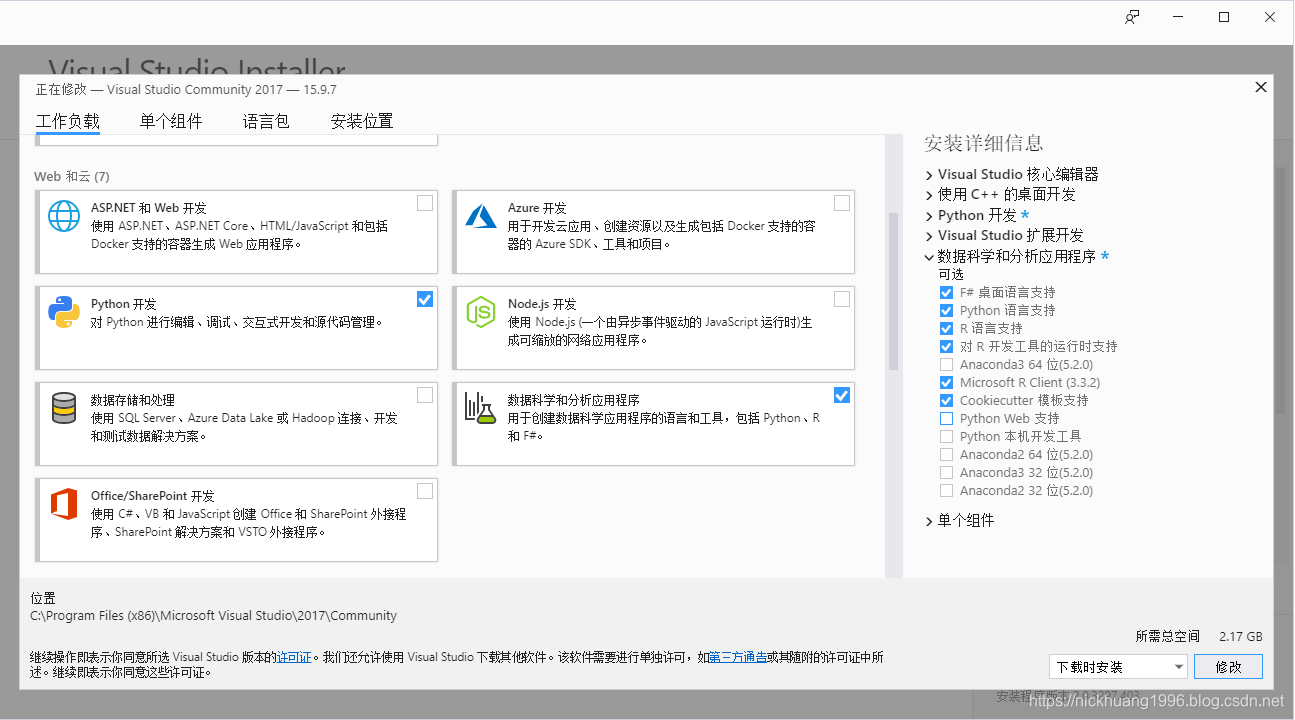This screenshot has width=1295, height=720.
Task: Switch to the 工作负载 tab
Action: point(68,122)
